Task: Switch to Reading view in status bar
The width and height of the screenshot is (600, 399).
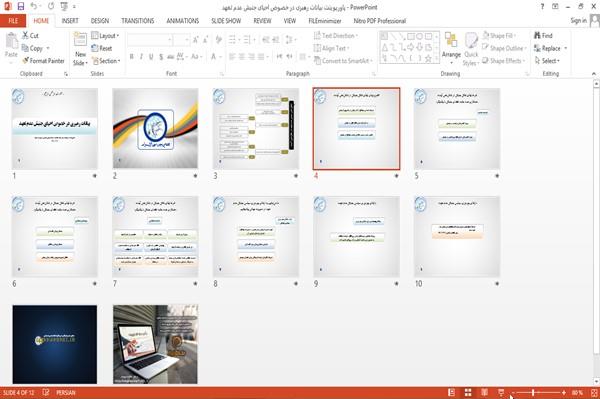Action: point(484,392)
